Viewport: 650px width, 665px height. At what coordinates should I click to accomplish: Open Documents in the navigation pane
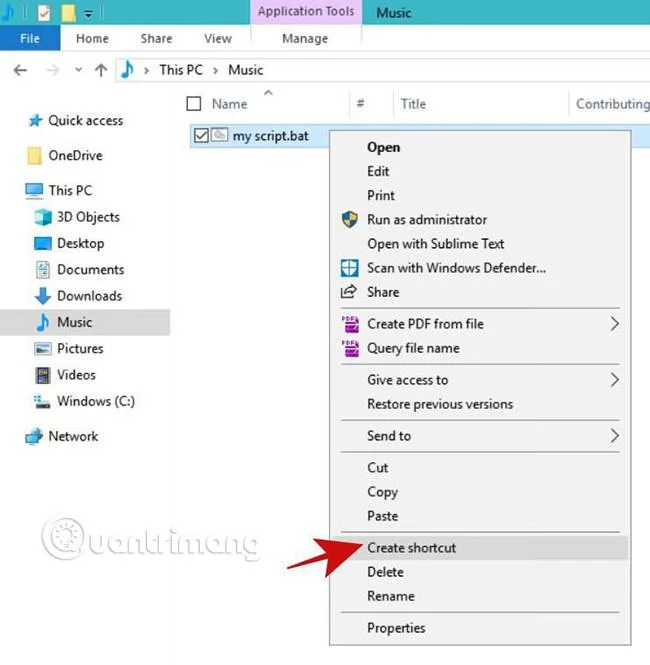(x=91, y=270)
